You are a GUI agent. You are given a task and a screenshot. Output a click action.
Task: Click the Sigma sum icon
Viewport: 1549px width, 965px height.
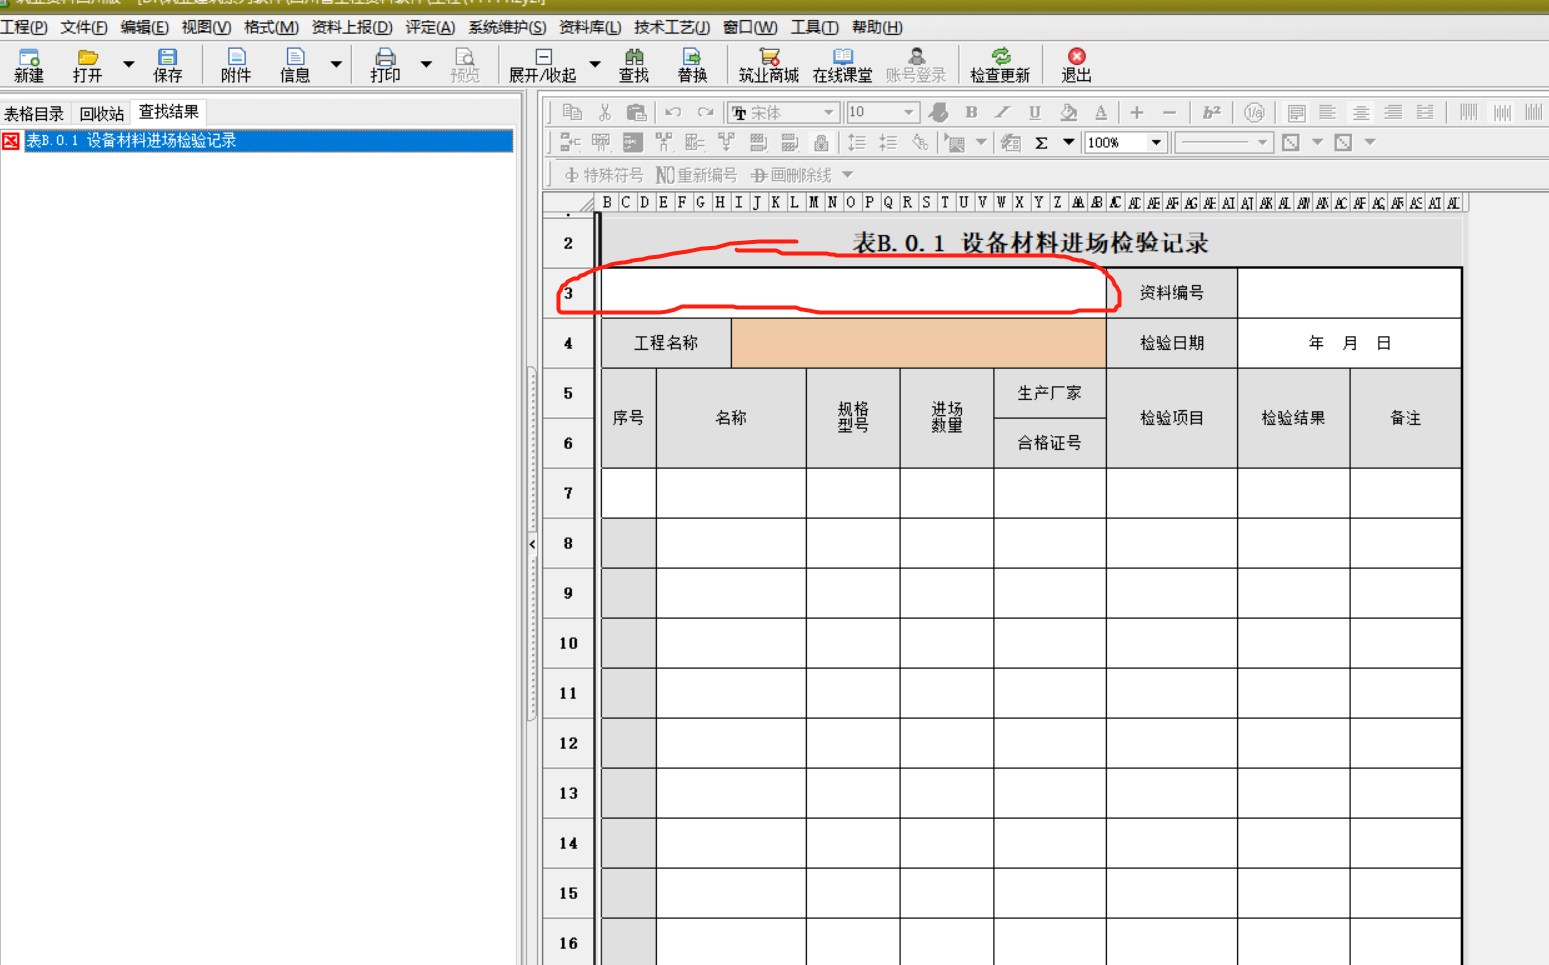[x=1041, y=143]
